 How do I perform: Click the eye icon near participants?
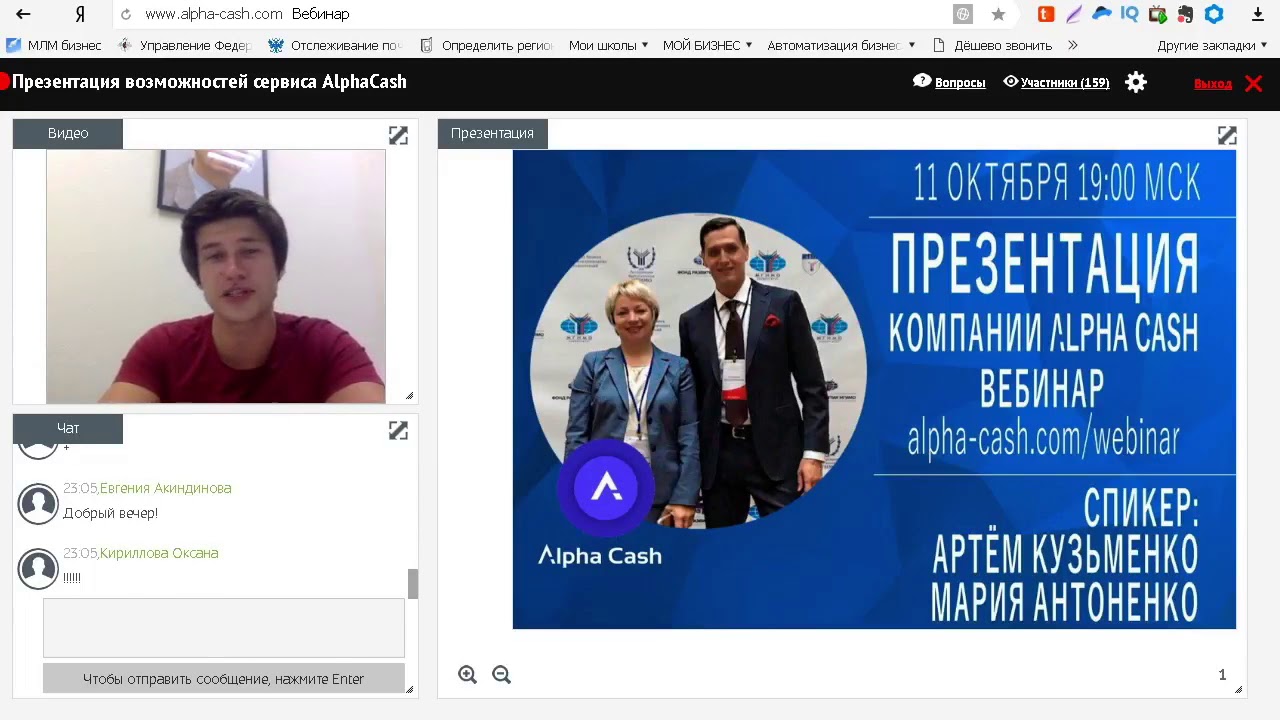[x=1011, y=82]
